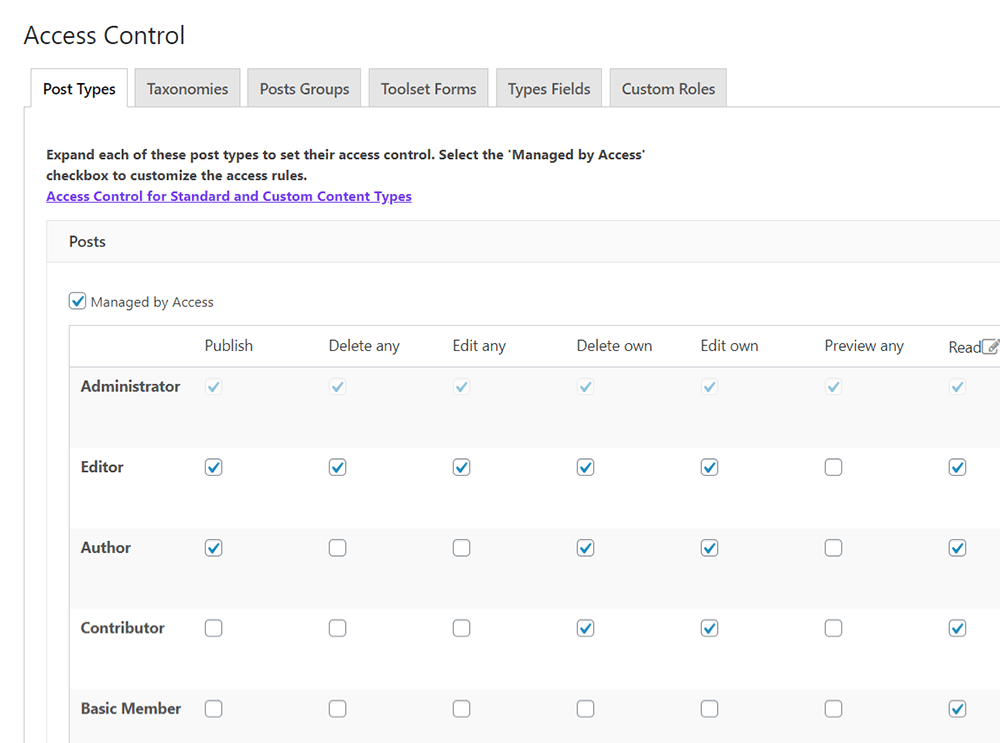Click the Administrator Delete own checkbox
This screenshot has width=1000, height=743.
pyautogui.click(x=585, y=386)
